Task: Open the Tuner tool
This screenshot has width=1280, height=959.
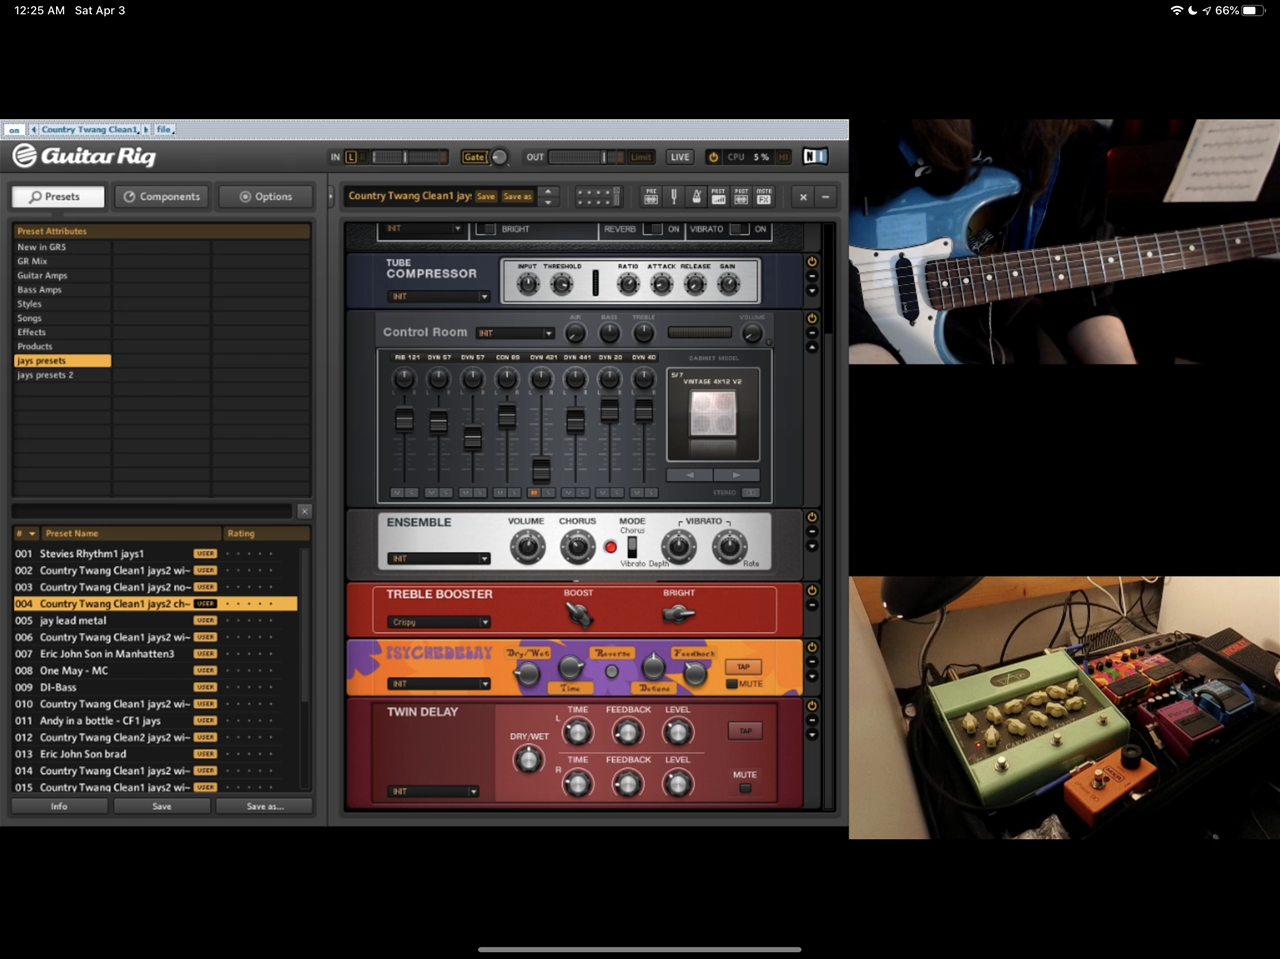Action: (x=673, y=197)
